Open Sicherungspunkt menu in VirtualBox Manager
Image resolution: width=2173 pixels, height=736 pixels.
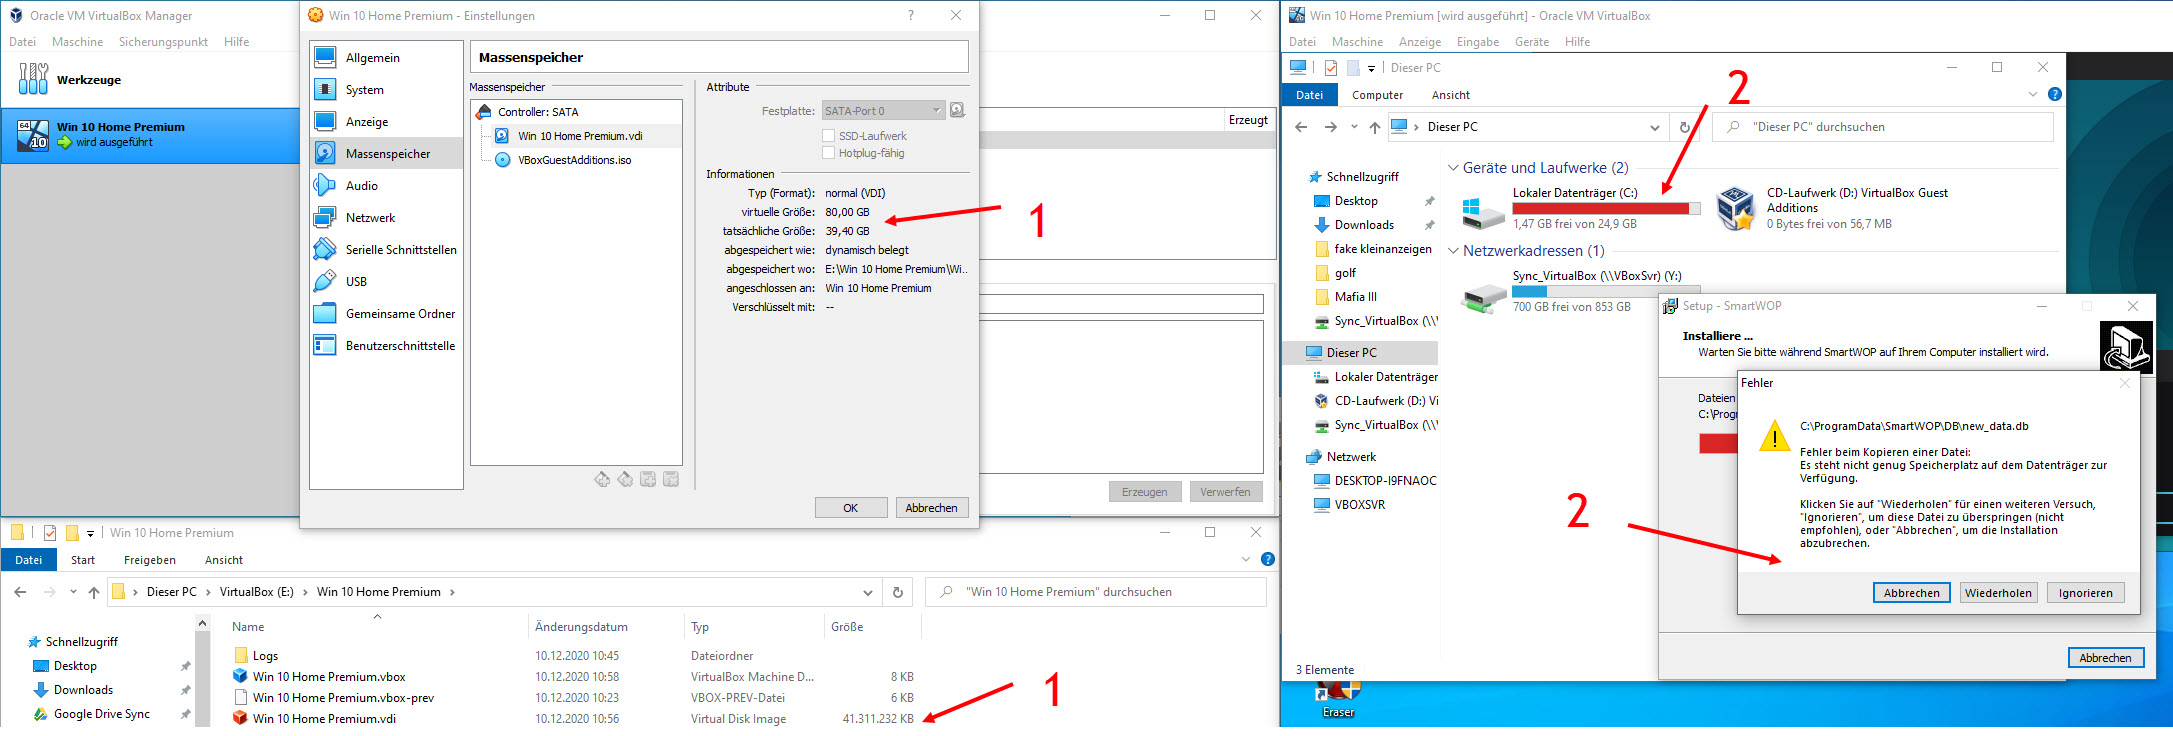click(163, 42)
